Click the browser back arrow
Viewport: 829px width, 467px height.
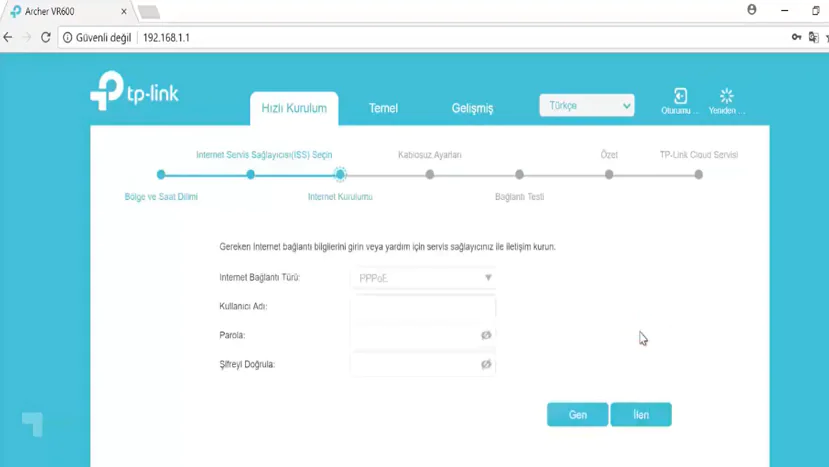coord(9,37)
